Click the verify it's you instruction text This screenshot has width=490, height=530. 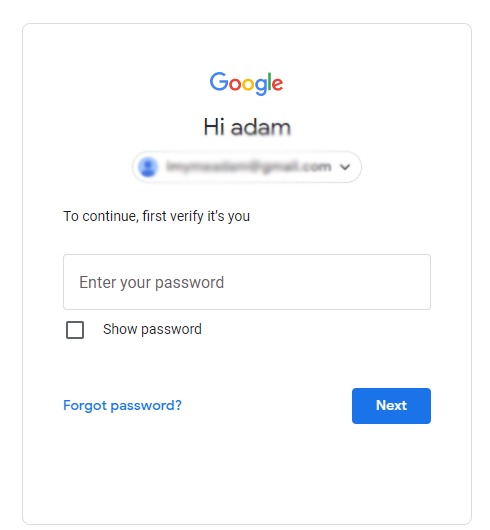pos(156,216)
